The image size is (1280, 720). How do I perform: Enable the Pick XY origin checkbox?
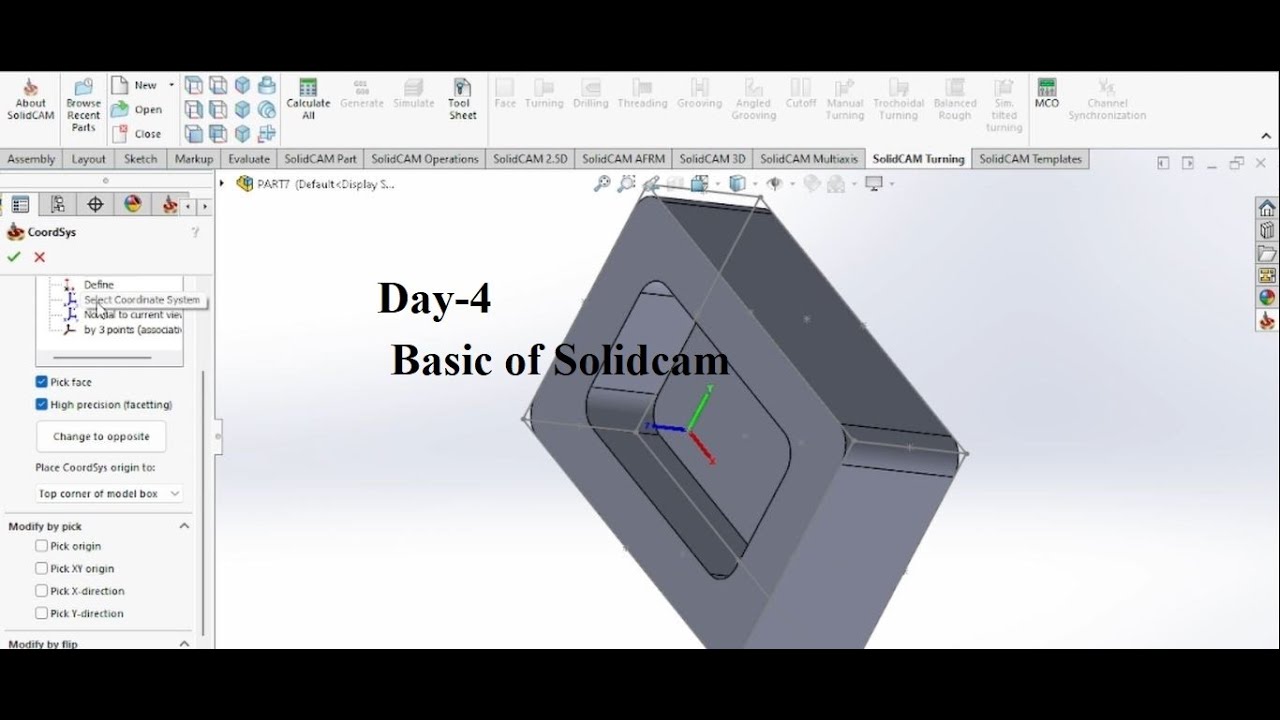coord(42,569)
